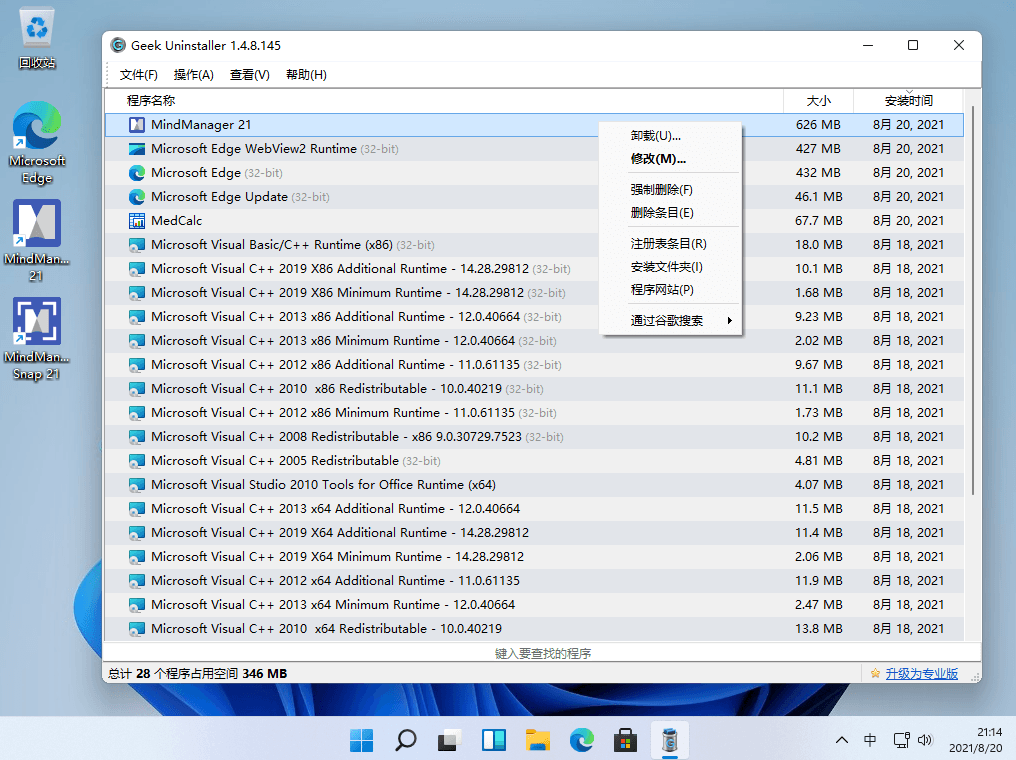Screen dimensions: 1016x760
Task: Open the 帮助(H) menu
Action: tap(306, 75)
